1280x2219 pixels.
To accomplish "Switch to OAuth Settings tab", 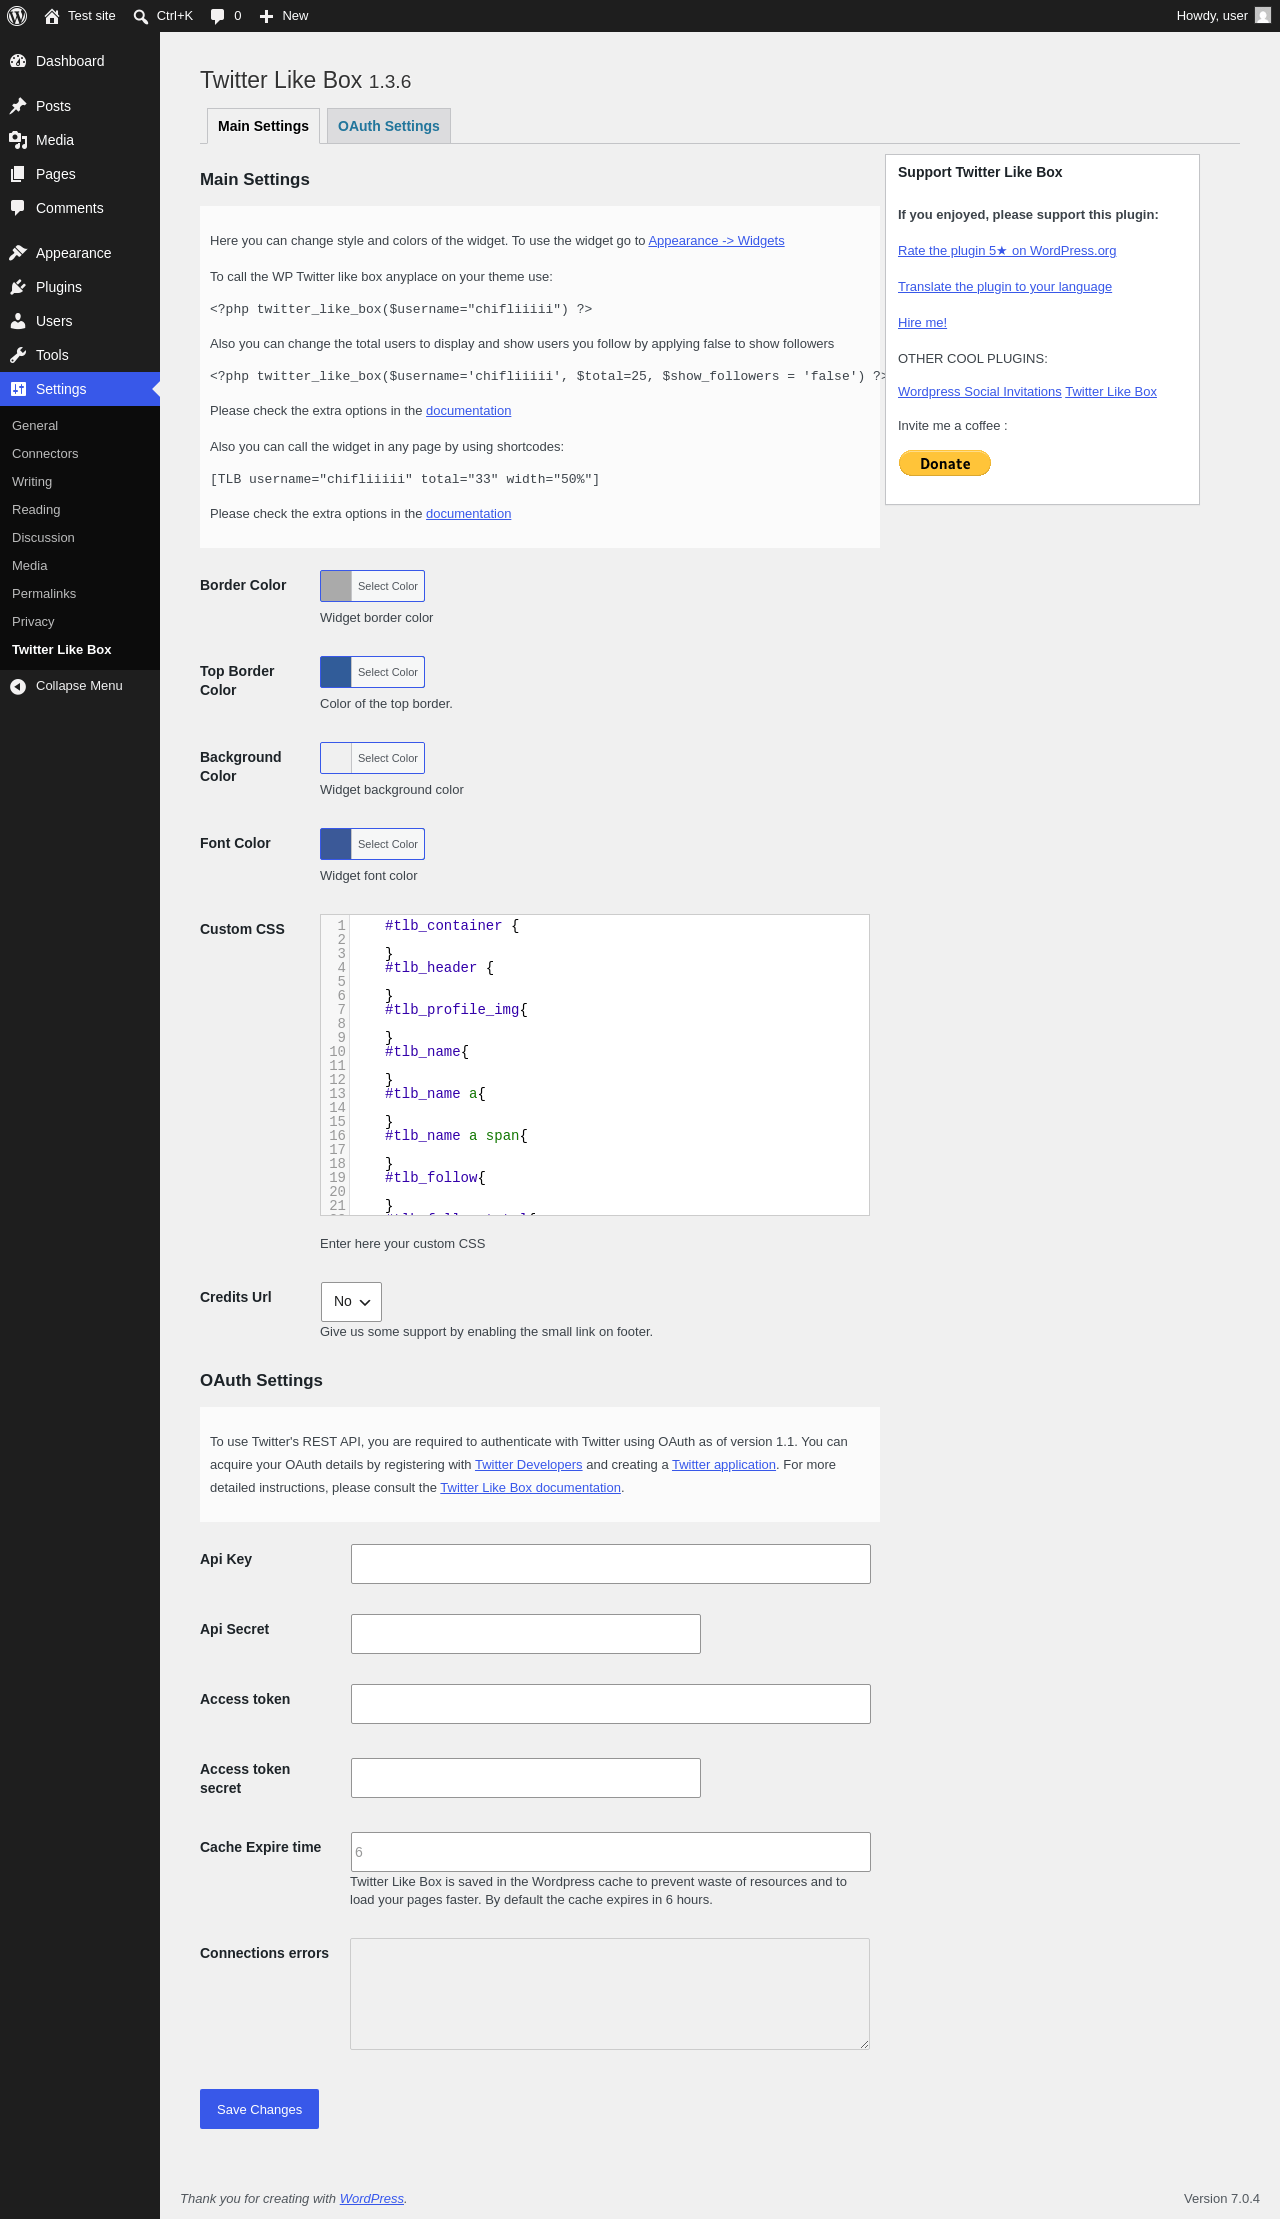I will 389,126.
